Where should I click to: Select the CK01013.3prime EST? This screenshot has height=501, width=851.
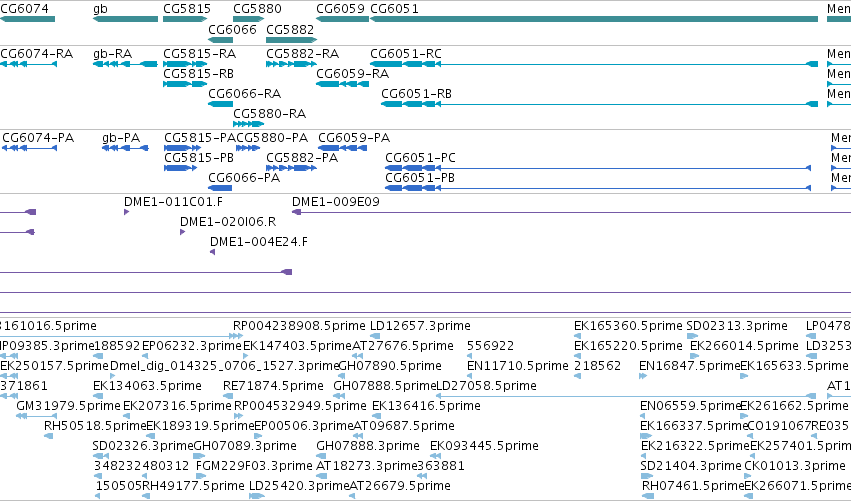747,477
